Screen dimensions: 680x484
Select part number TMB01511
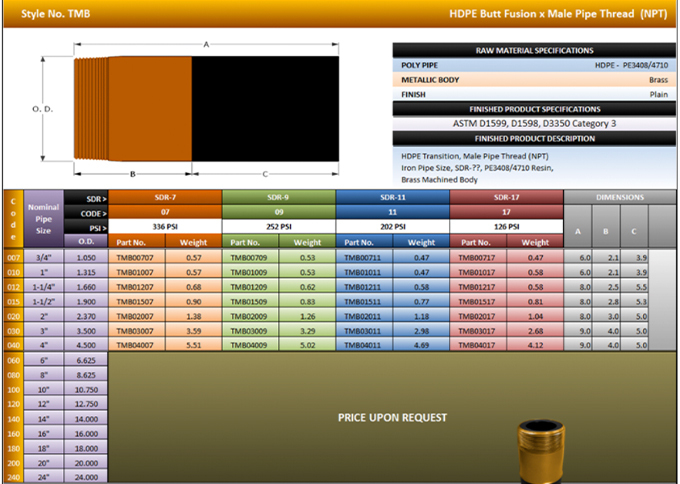(x=363, y=301)
